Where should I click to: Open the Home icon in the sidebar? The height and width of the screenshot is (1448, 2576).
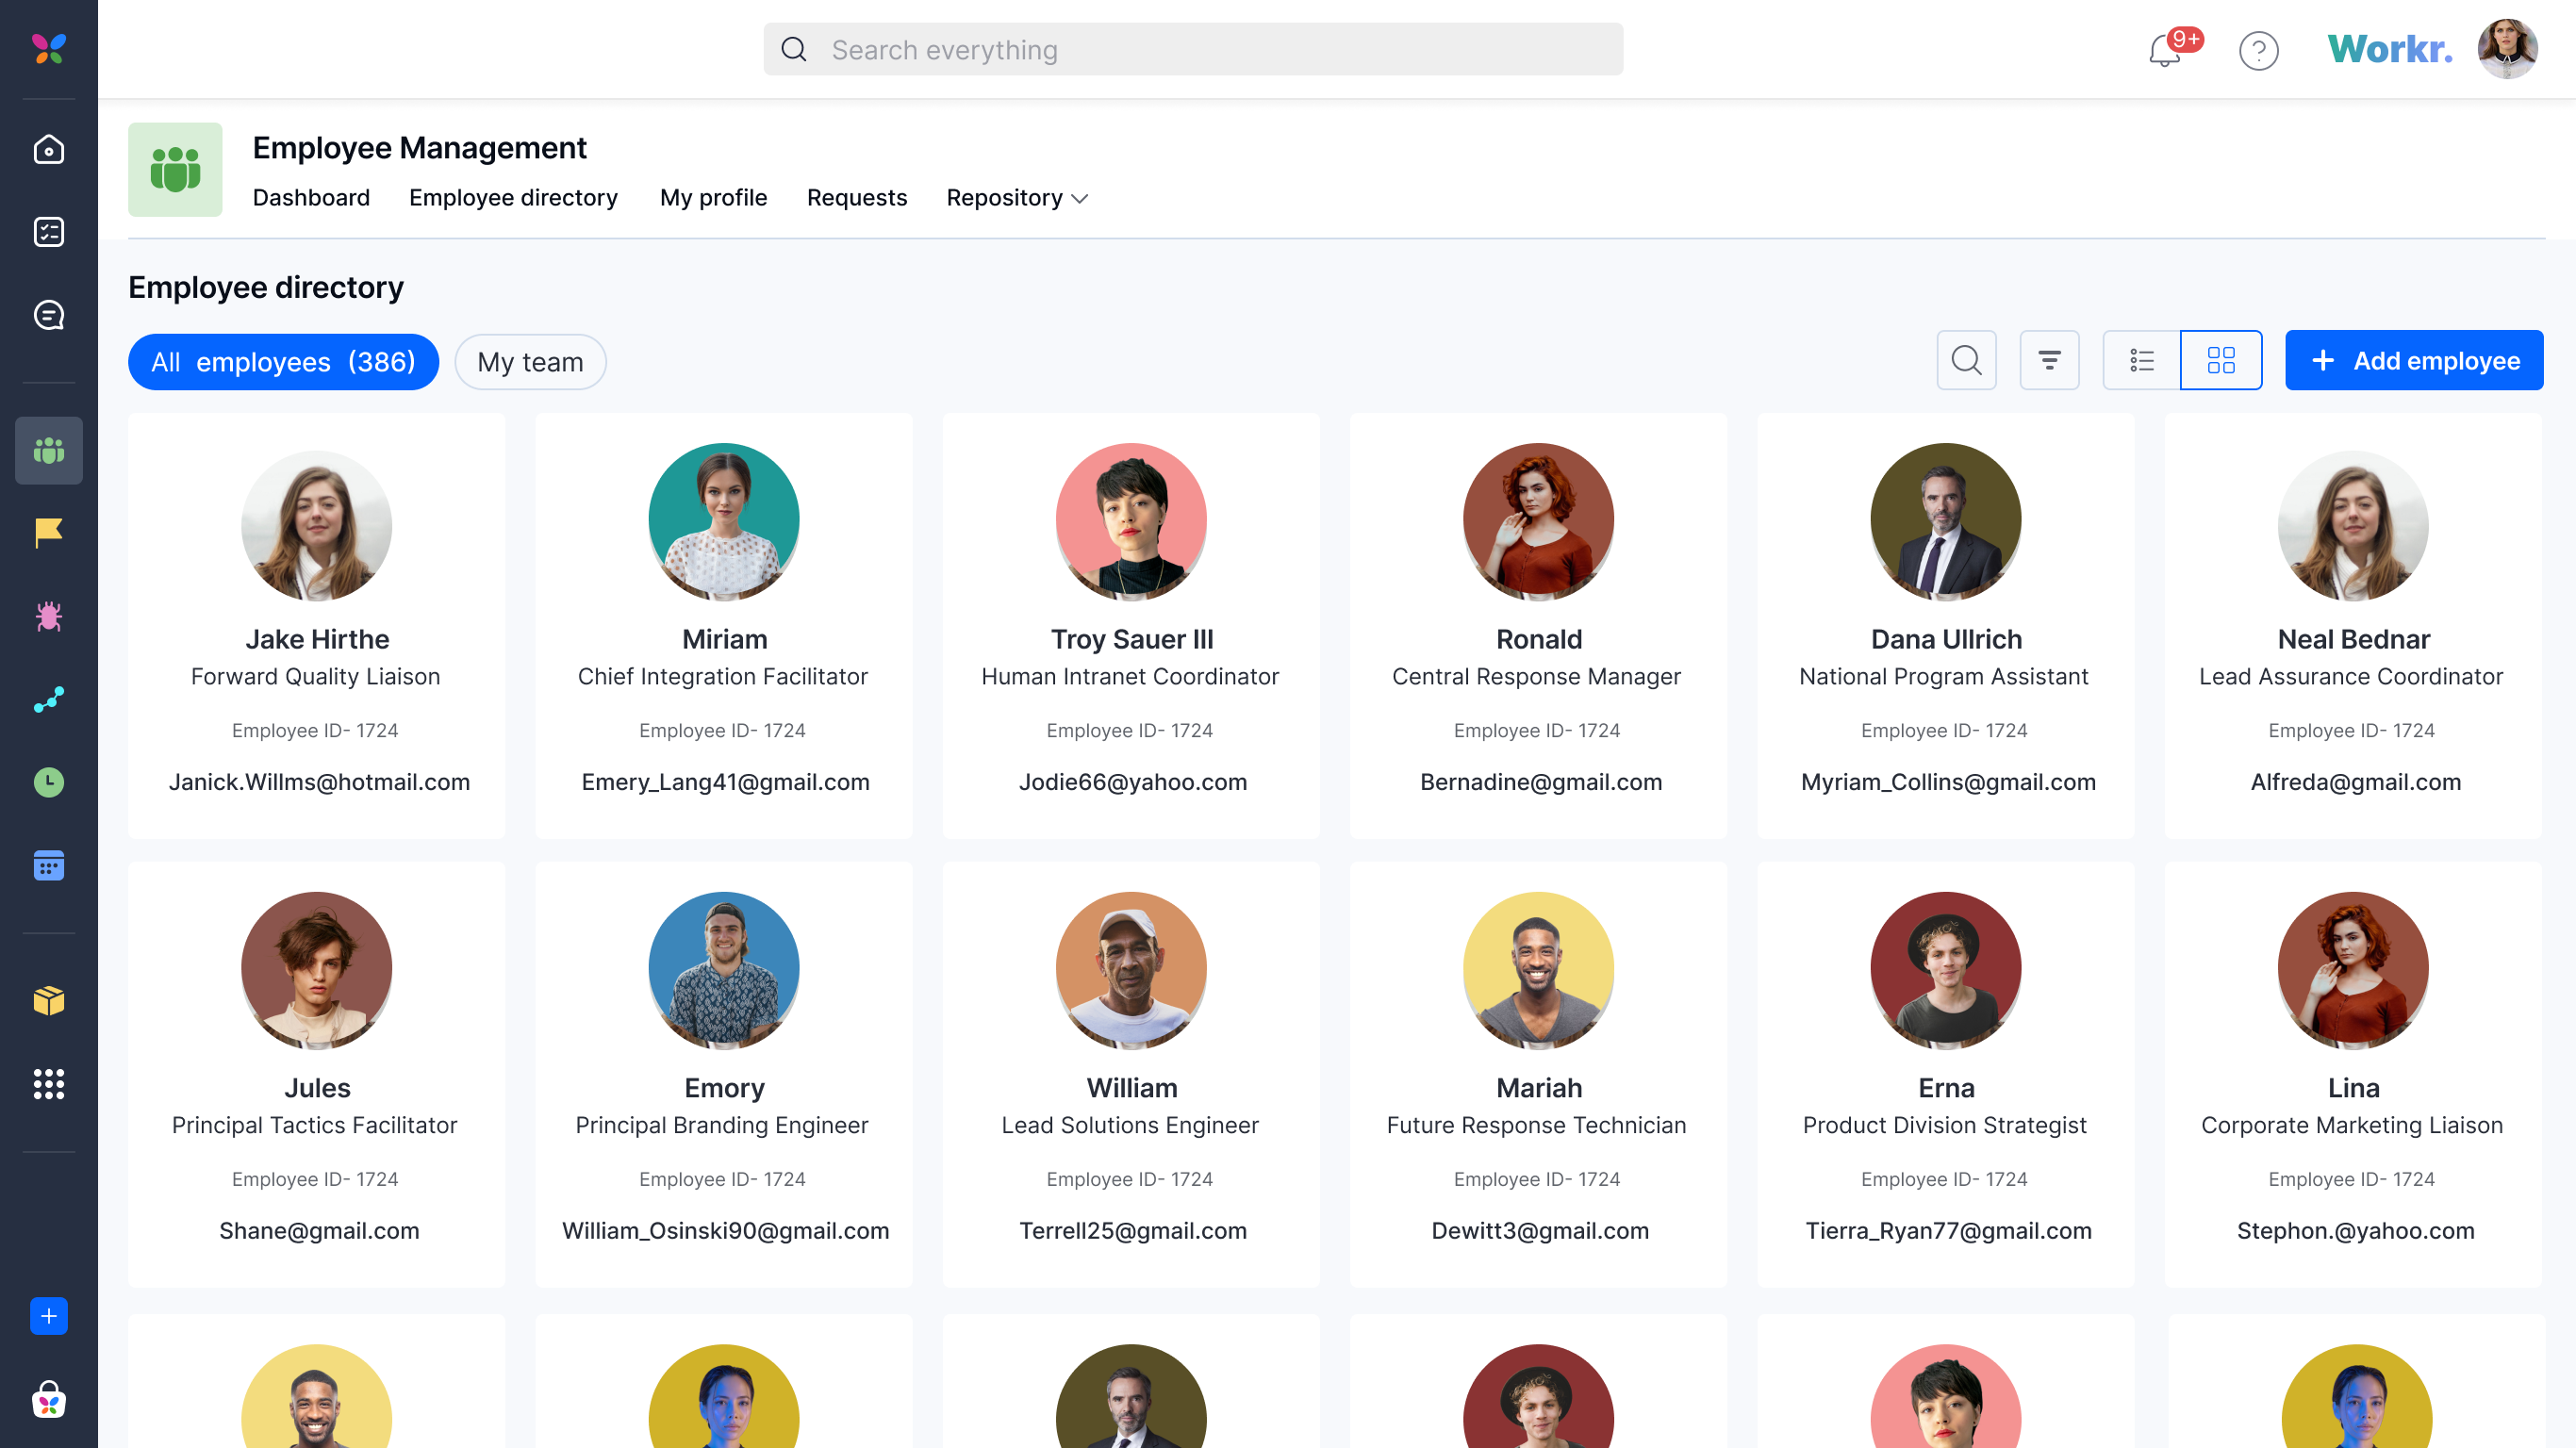(x=48, y=149)
